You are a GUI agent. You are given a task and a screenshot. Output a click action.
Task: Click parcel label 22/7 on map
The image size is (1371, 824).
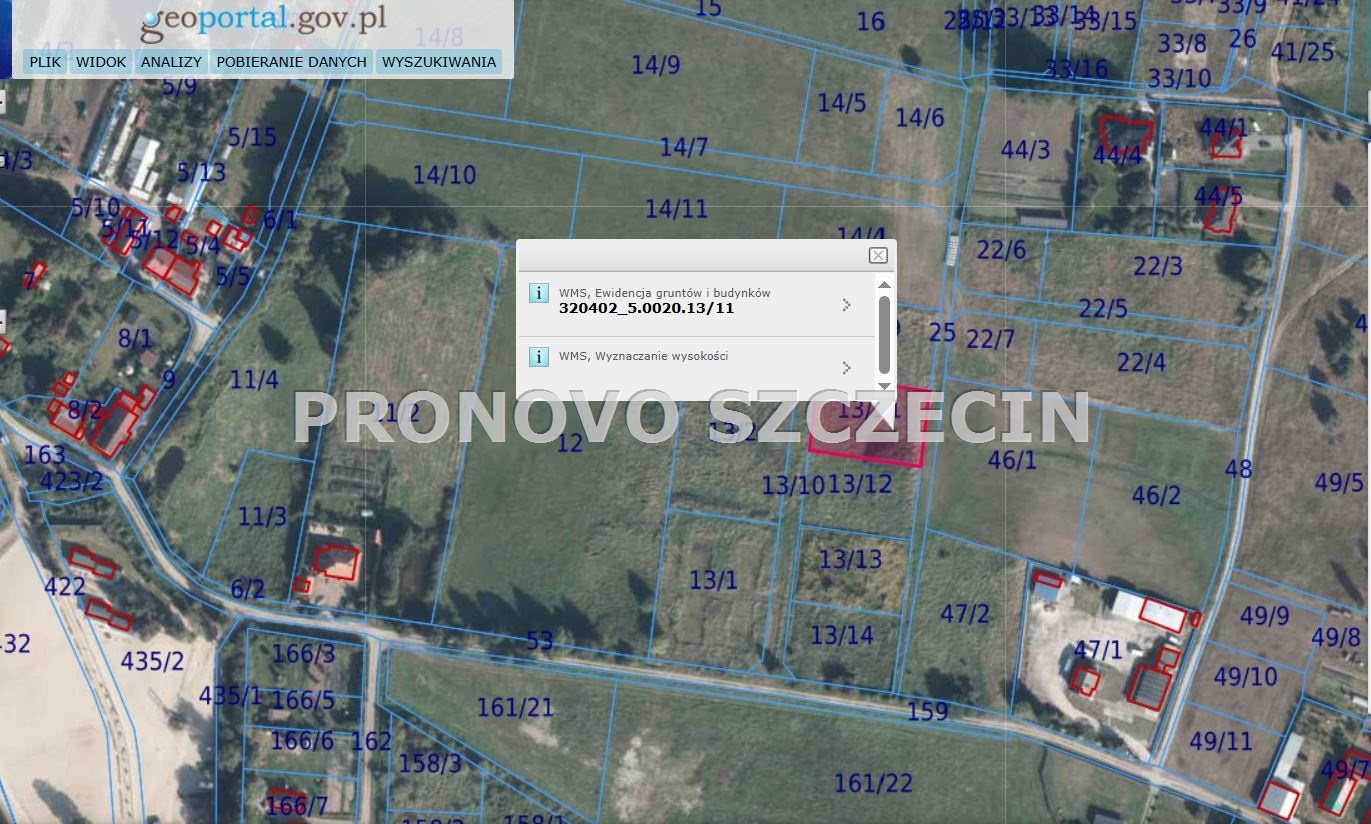click(990, 340)
